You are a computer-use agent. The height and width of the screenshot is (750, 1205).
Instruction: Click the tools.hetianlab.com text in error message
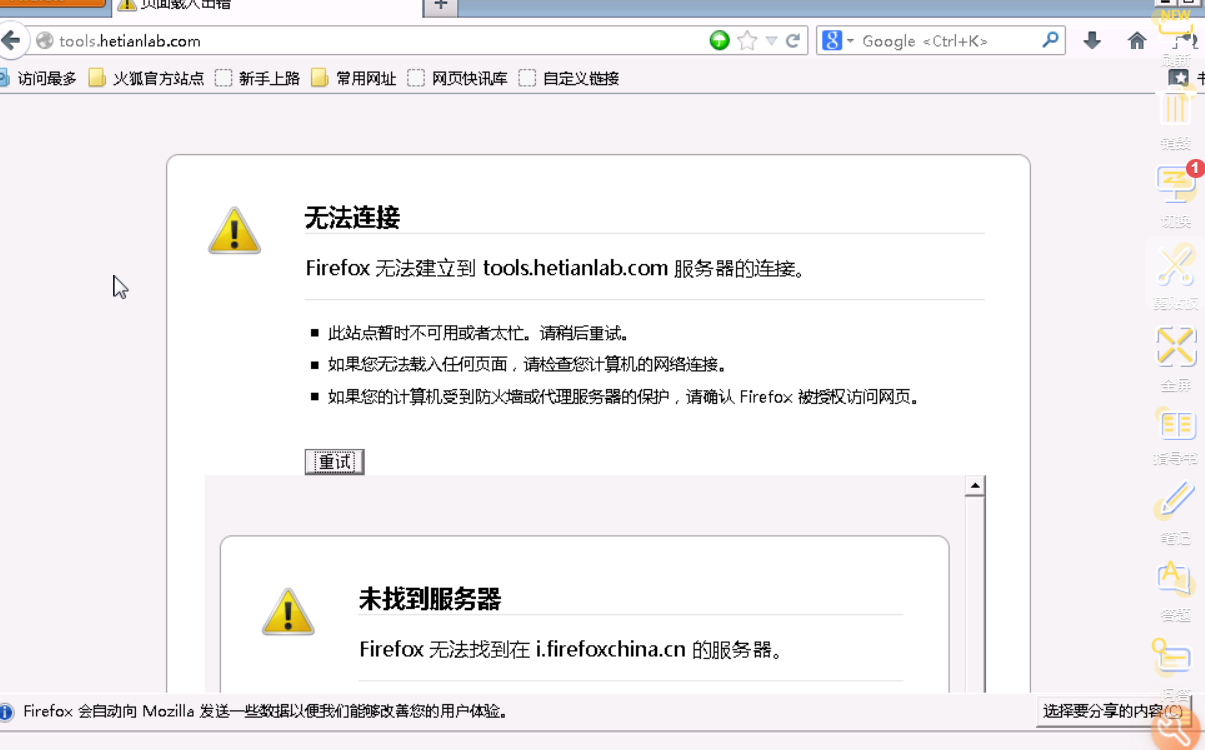pos(575,268)
